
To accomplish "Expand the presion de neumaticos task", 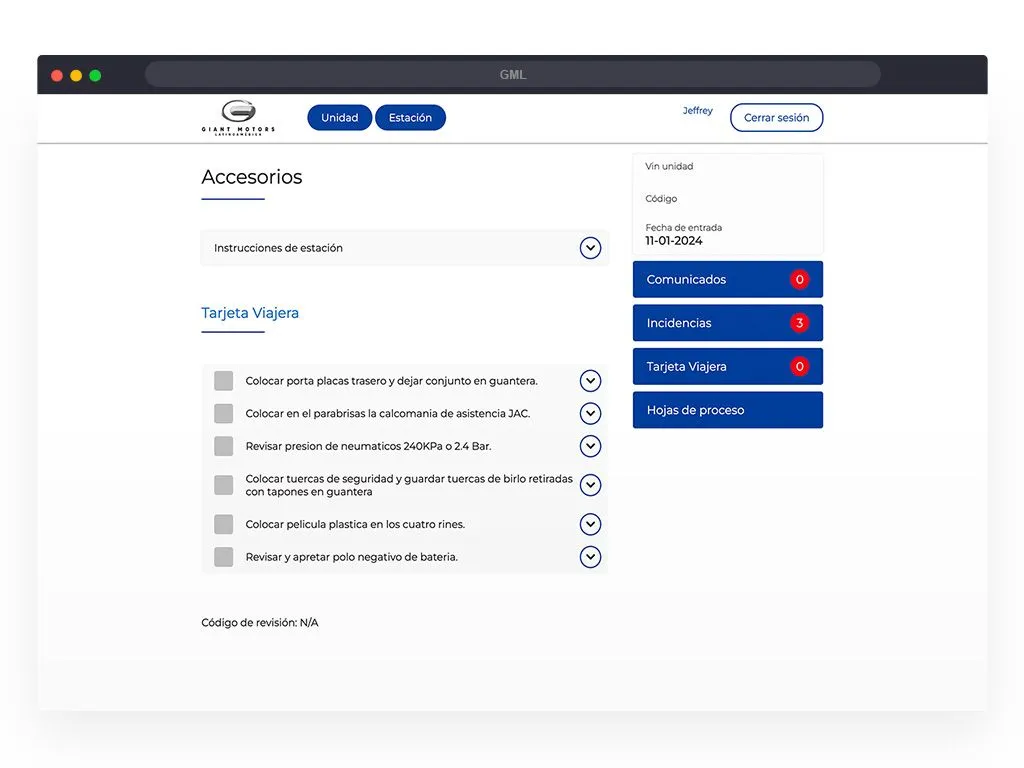I will tap(590, 446).
